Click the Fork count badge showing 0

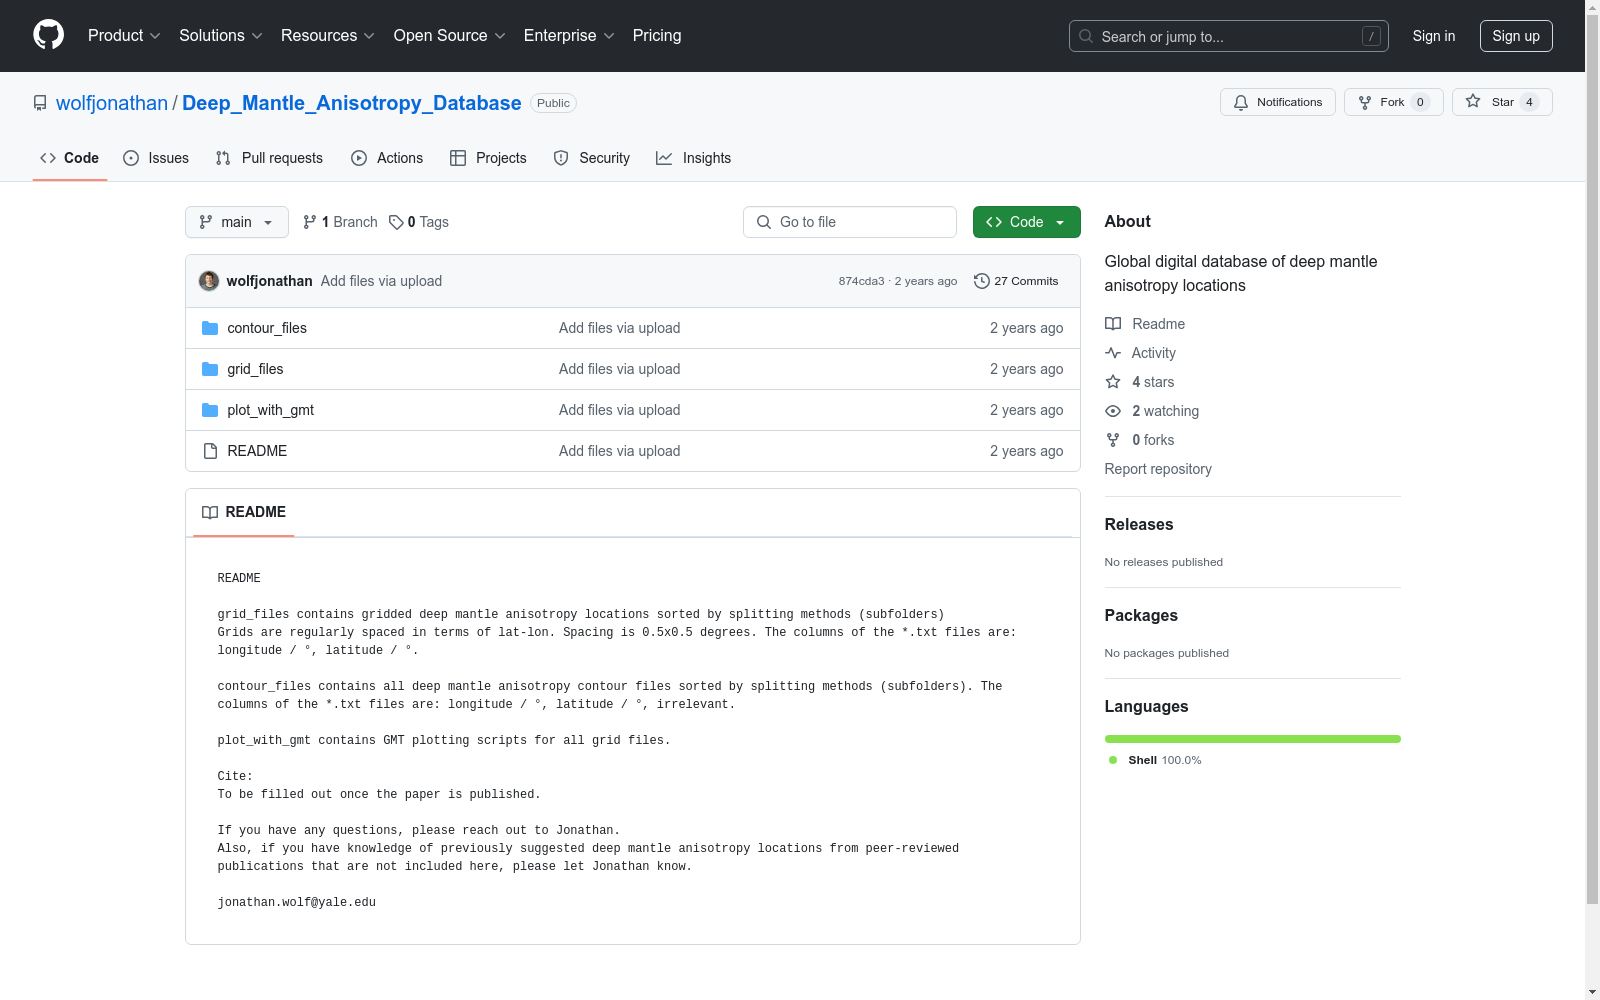coord(1420,102)
